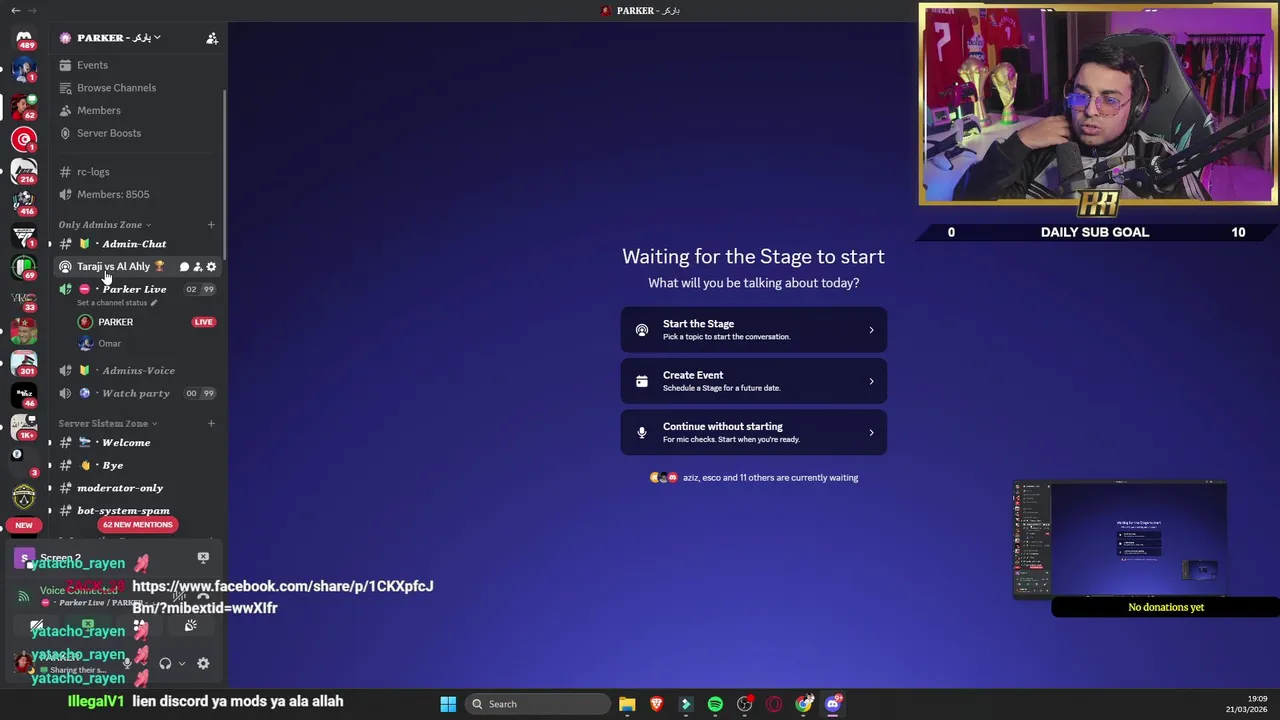Open Direct Messages home icon with 489 badge
Screen dimensions: 1280x720
[24, 39]
